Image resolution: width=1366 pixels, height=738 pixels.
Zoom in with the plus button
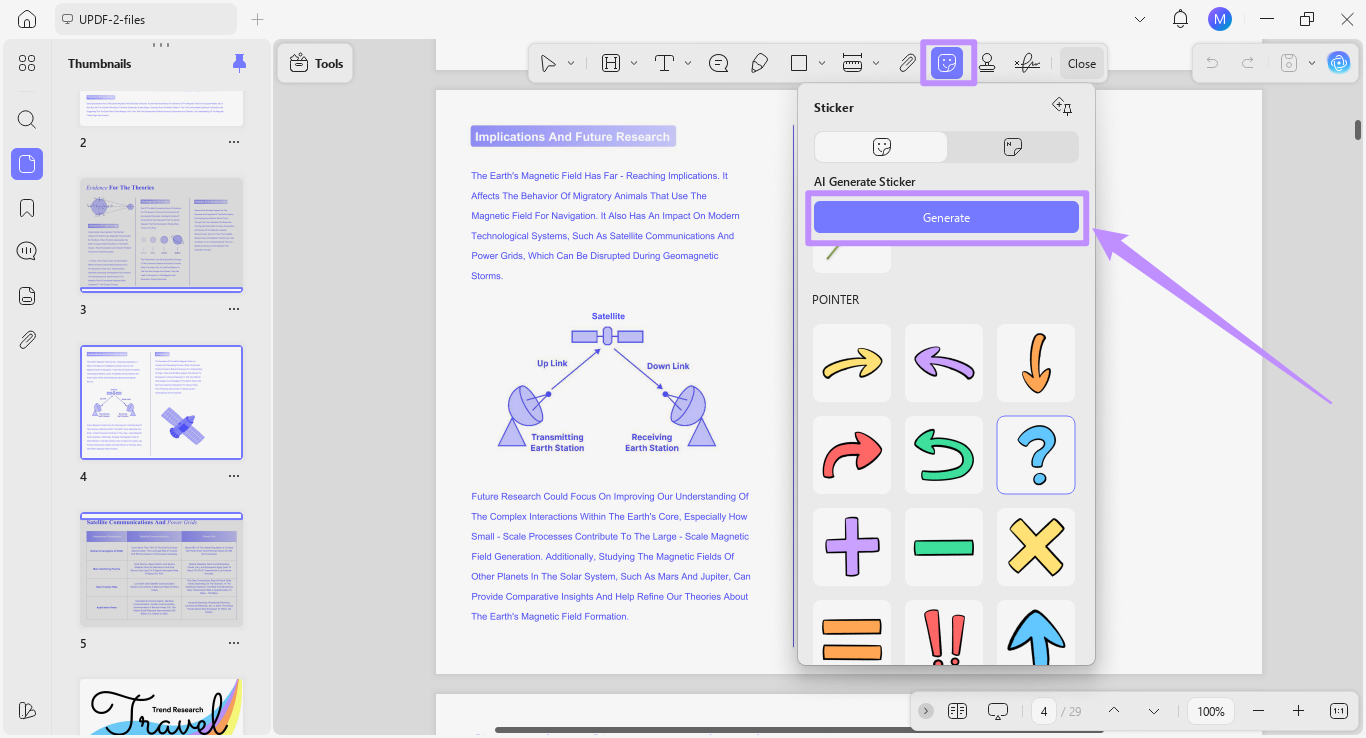1298,711
